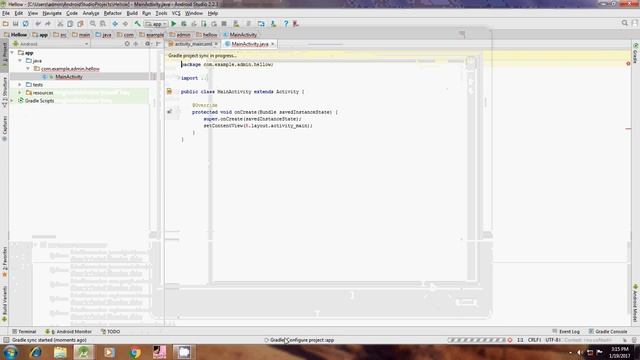Toggle the Favorites side tool window
This screenshot has width=640, height=360.
(4, 262)
